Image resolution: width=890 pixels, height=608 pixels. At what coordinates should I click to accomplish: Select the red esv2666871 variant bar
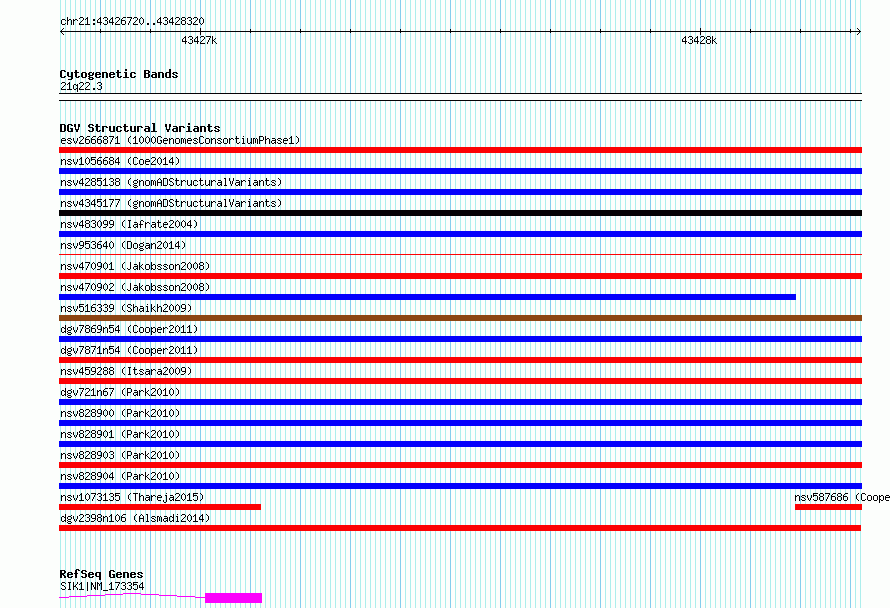[460, 150]
